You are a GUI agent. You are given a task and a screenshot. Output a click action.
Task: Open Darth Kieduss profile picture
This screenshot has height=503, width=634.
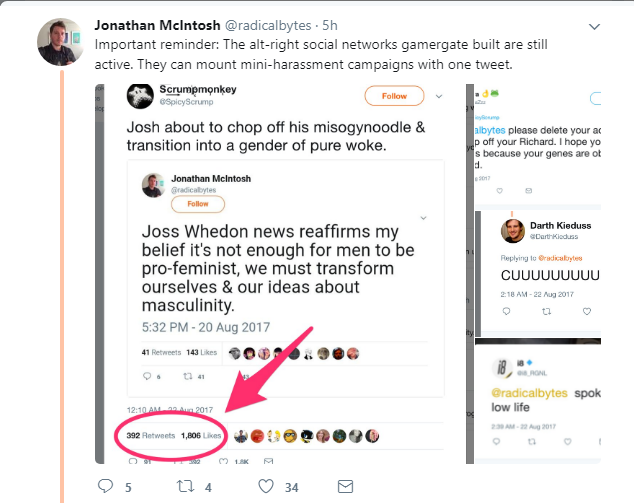[x=513, y=231]
